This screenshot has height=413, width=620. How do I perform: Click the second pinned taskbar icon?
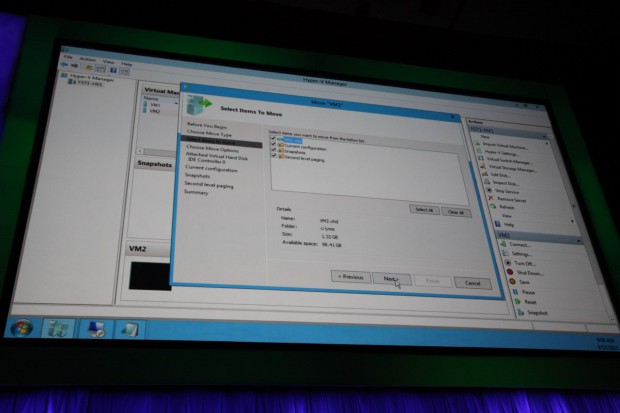[96, 329]
